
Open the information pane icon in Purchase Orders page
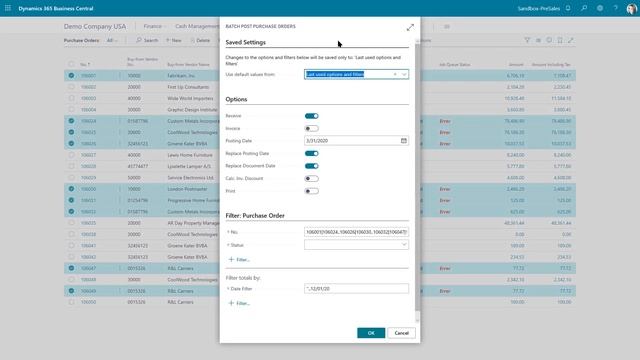549,40
